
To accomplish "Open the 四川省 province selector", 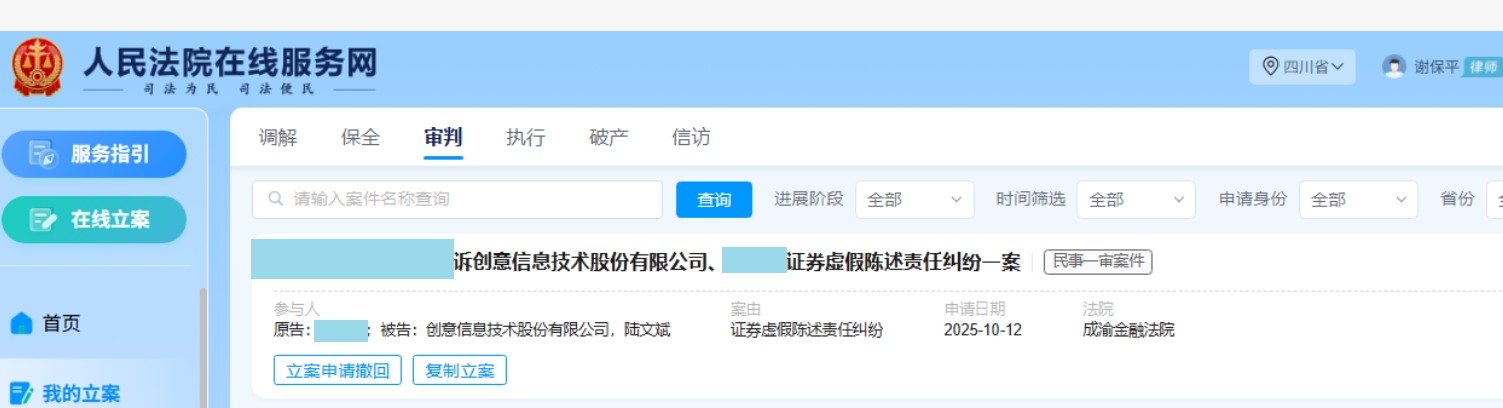I will pyautogui.click(x=1302, y=67).
